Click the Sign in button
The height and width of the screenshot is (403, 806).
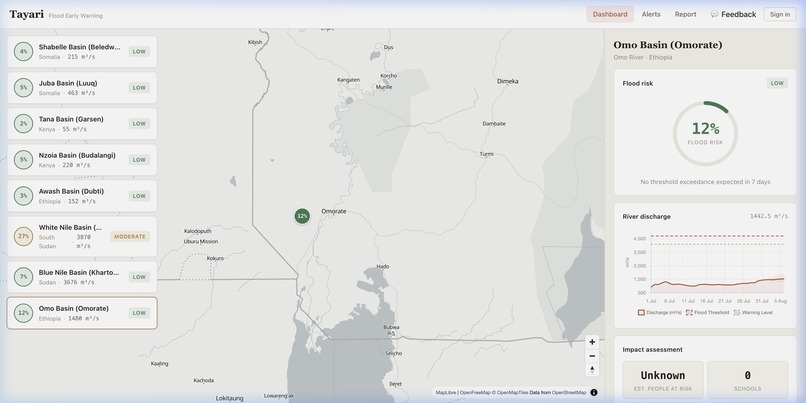pyautogui.click(x=780, y=14)
